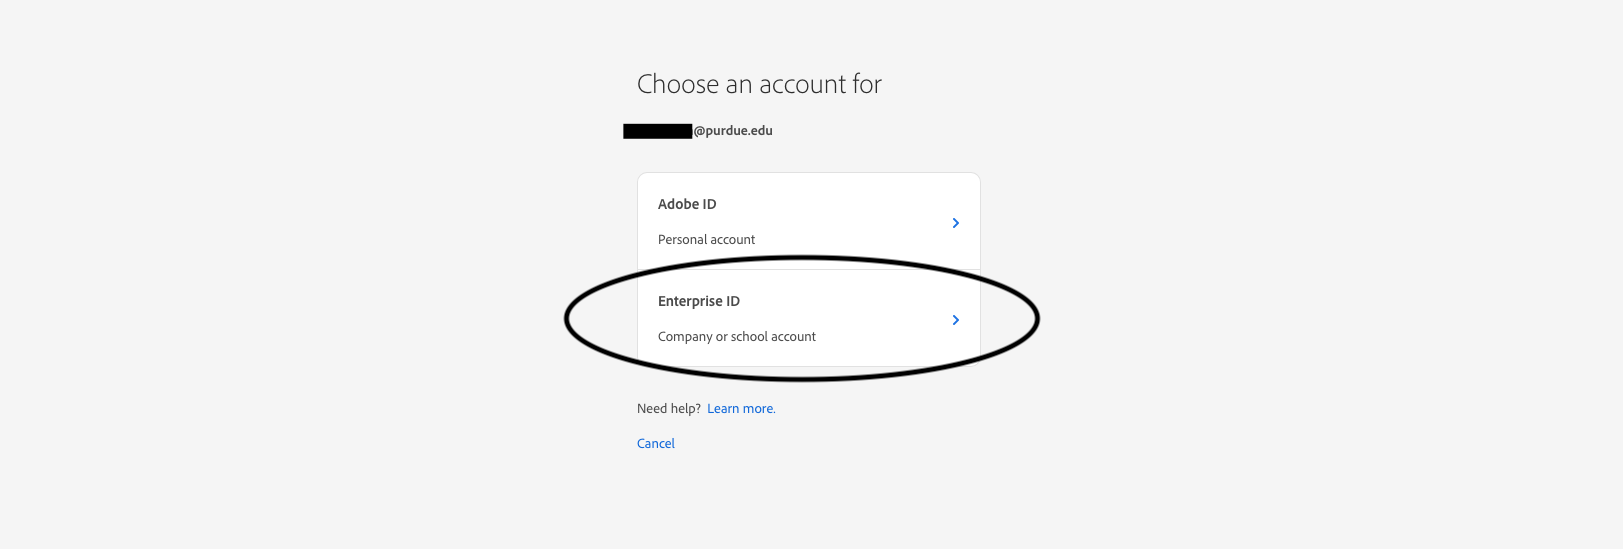Cancel the account selection
The width and height of the screenshot is (1623, 549).
coord(656,444)
